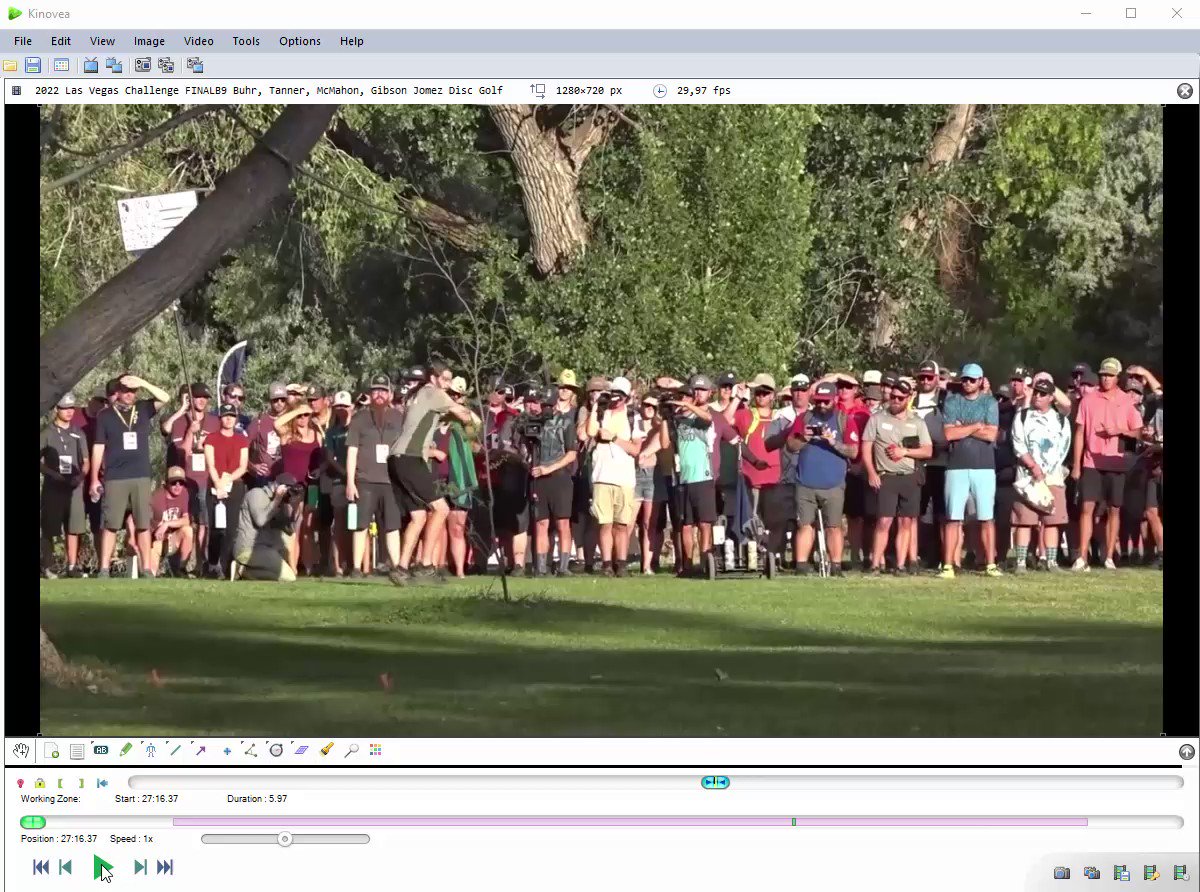
Task: Toggle the file explorer panel icon
Action: [61, 65]
